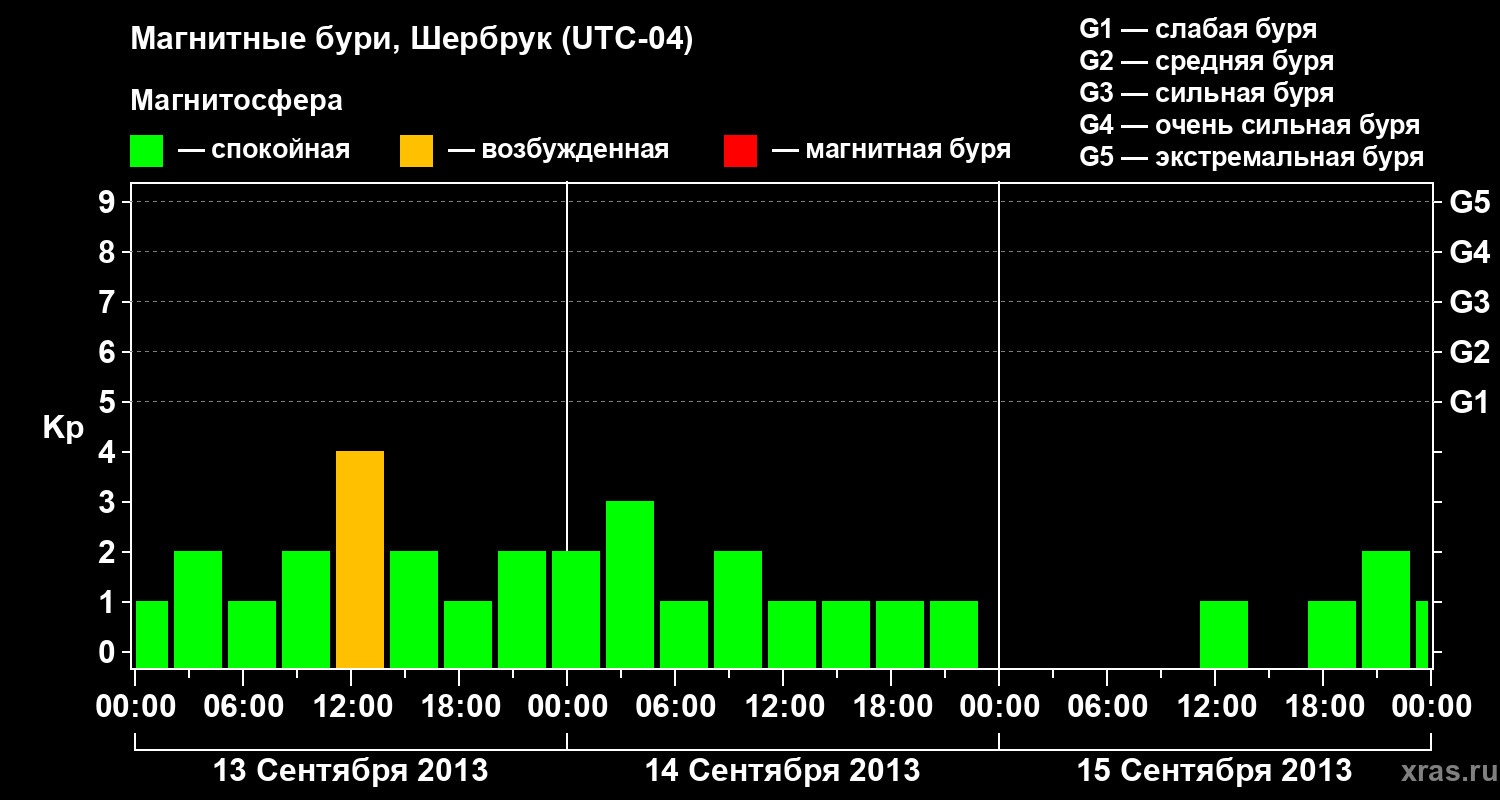The width and height of the screenshot is (1500, 800).
Task: Click the Kp 2 bar at 21:00 on 15 September
Action: pos(1386,610)
